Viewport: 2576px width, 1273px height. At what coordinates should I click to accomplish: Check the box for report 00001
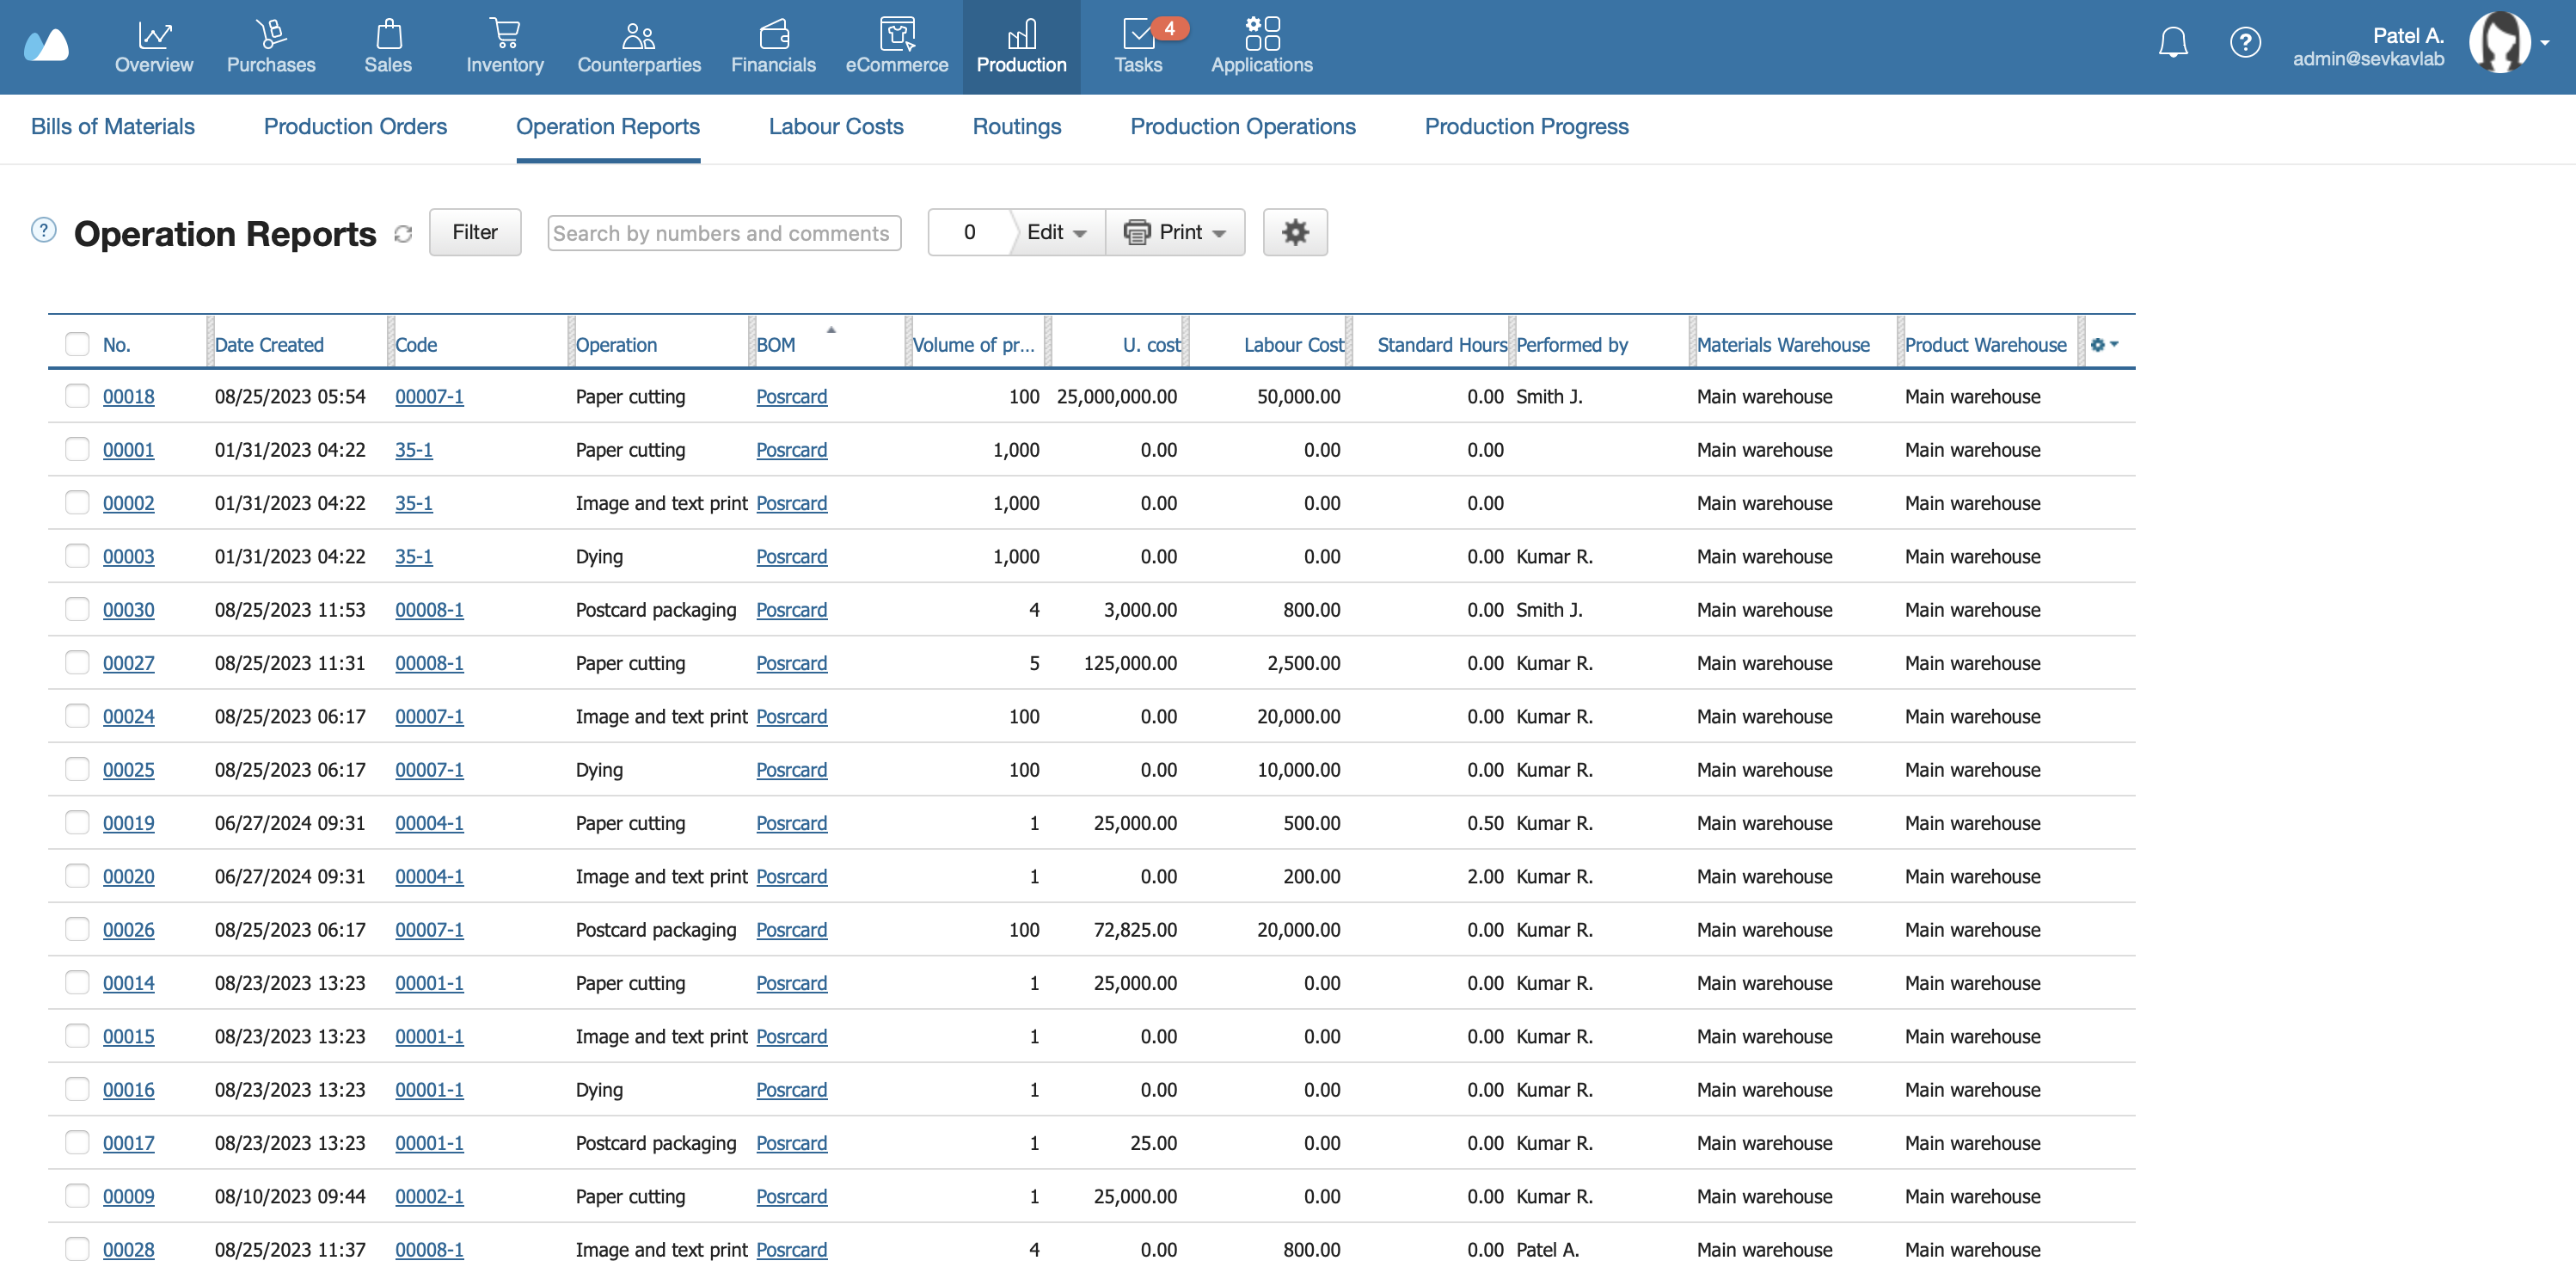(x=77, y=449)
